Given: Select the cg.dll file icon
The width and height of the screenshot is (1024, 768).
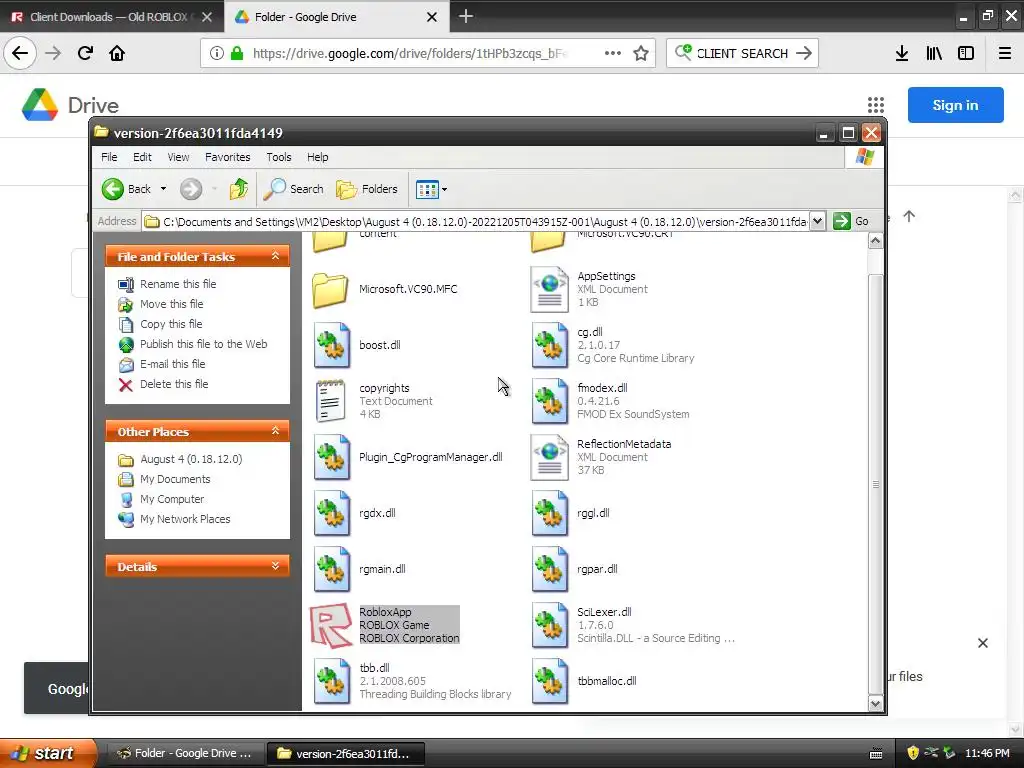Looking at the screenshot, I should click(x=550, y=345).
